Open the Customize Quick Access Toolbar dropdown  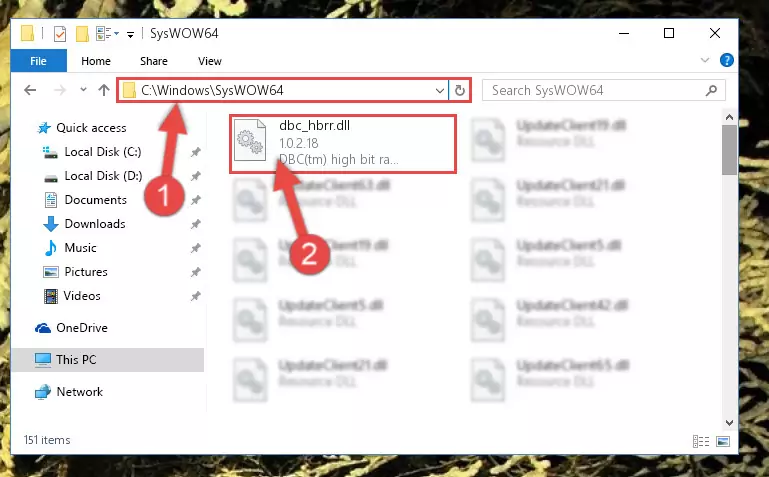click(x=130, y=34)
